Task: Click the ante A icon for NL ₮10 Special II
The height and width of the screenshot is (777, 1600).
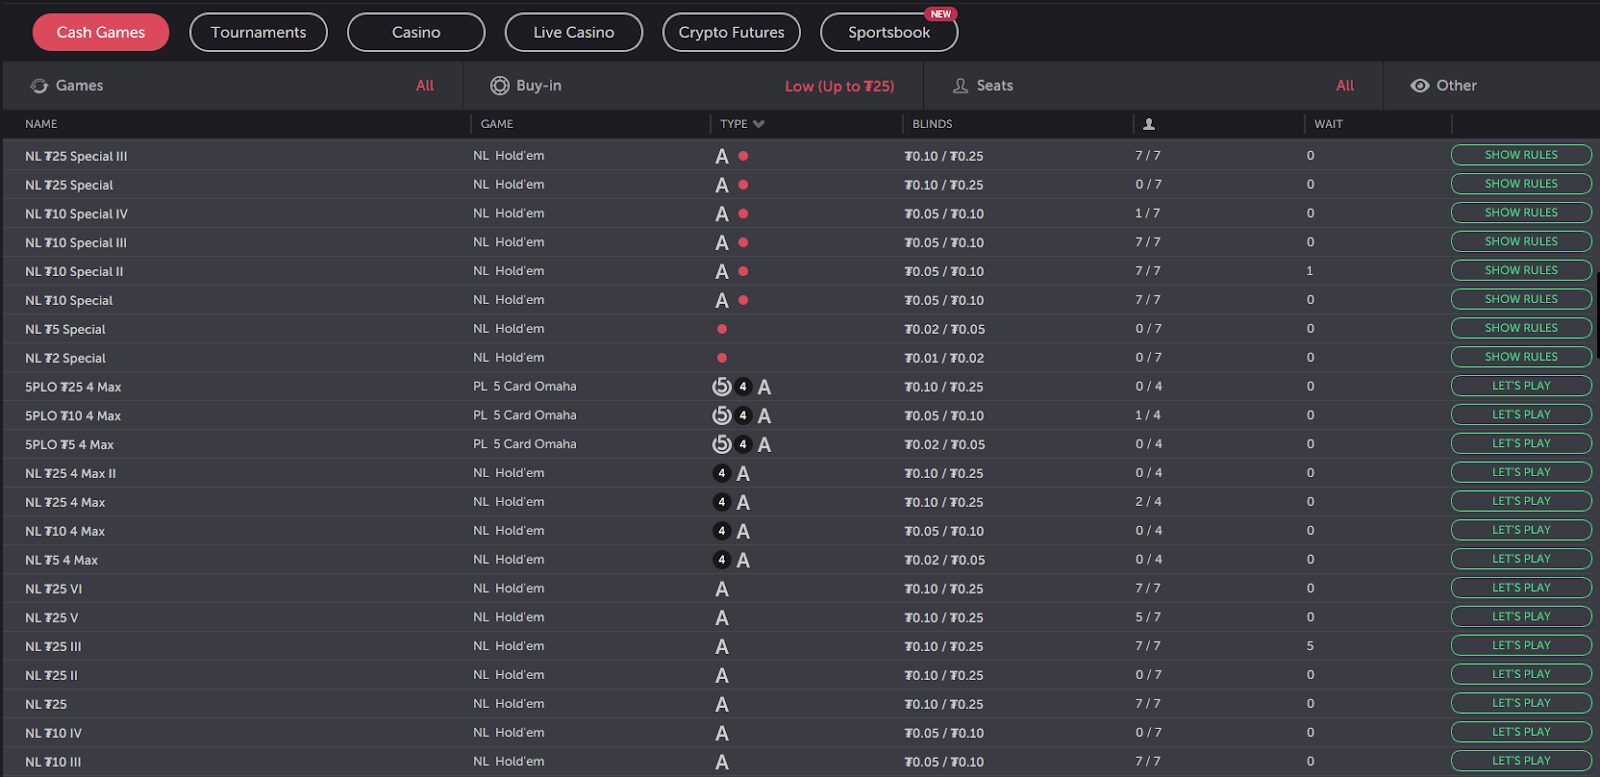Action: 722,271
